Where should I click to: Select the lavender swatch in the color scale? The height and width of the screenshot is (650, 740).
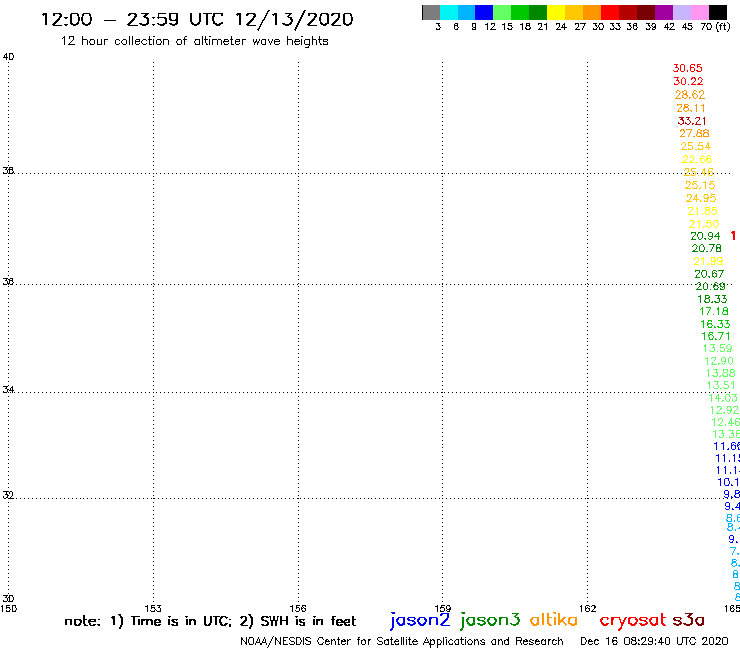click(x=681, y=12)
